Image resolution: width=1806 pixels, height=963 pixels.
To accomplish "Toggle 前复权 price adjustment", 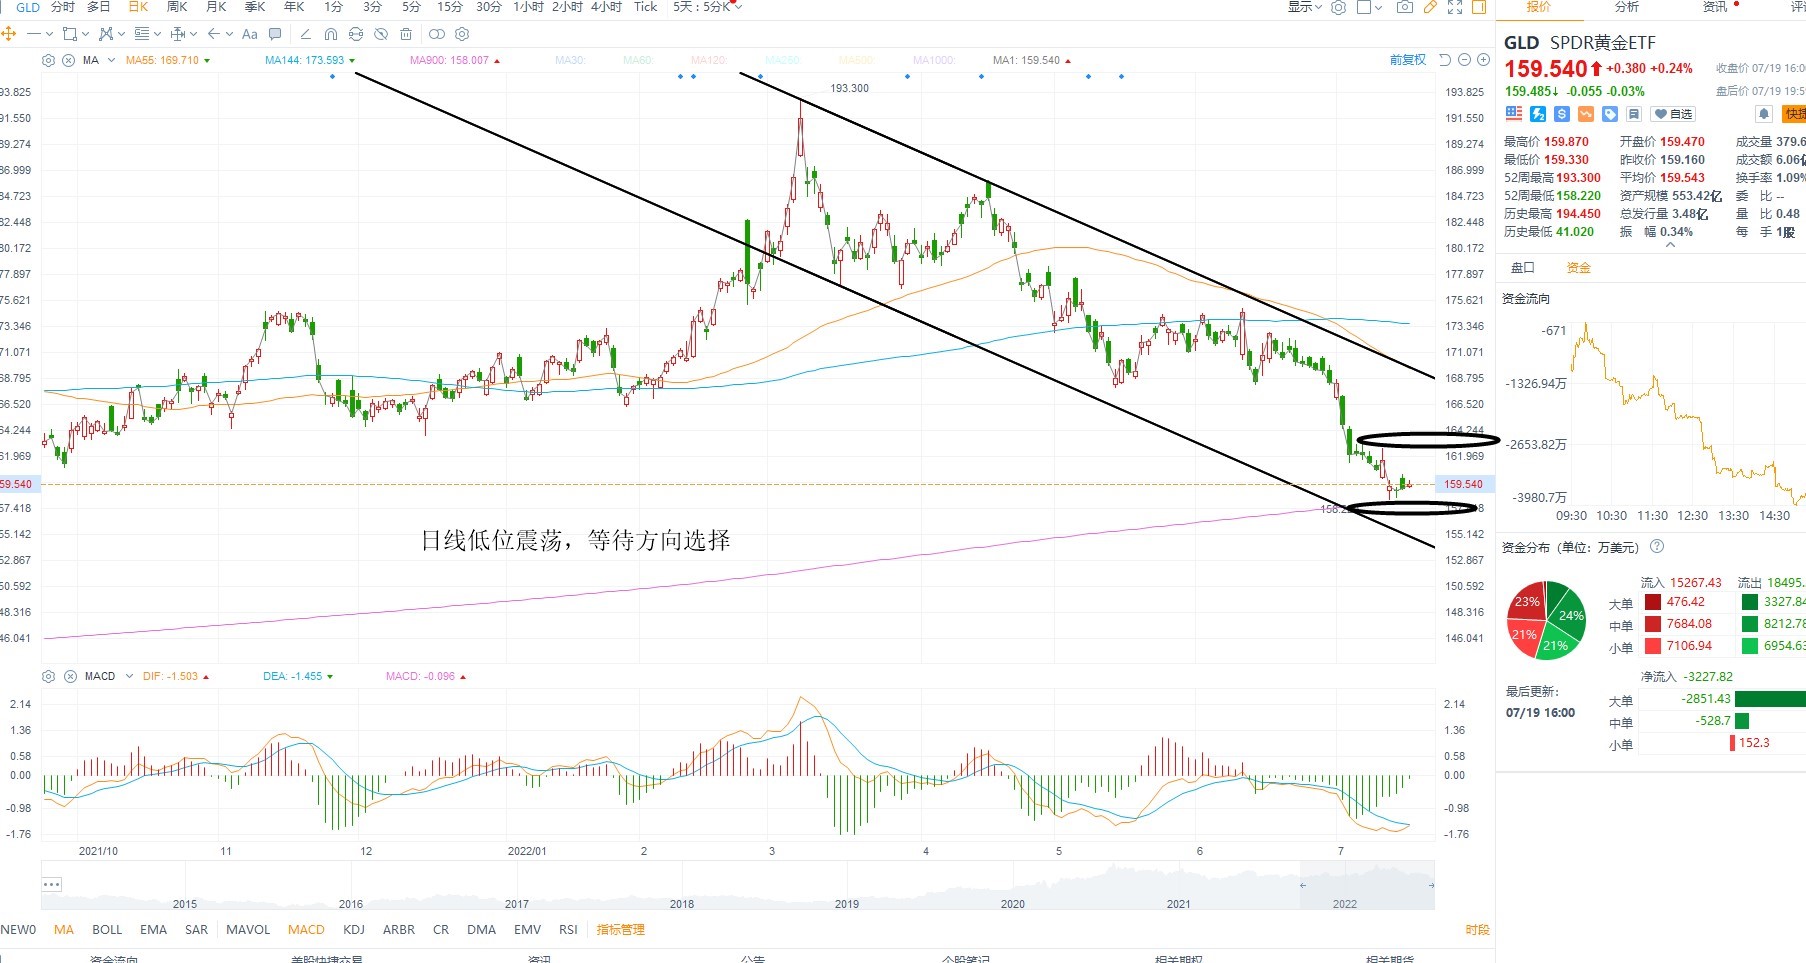I will [1408, 60].
